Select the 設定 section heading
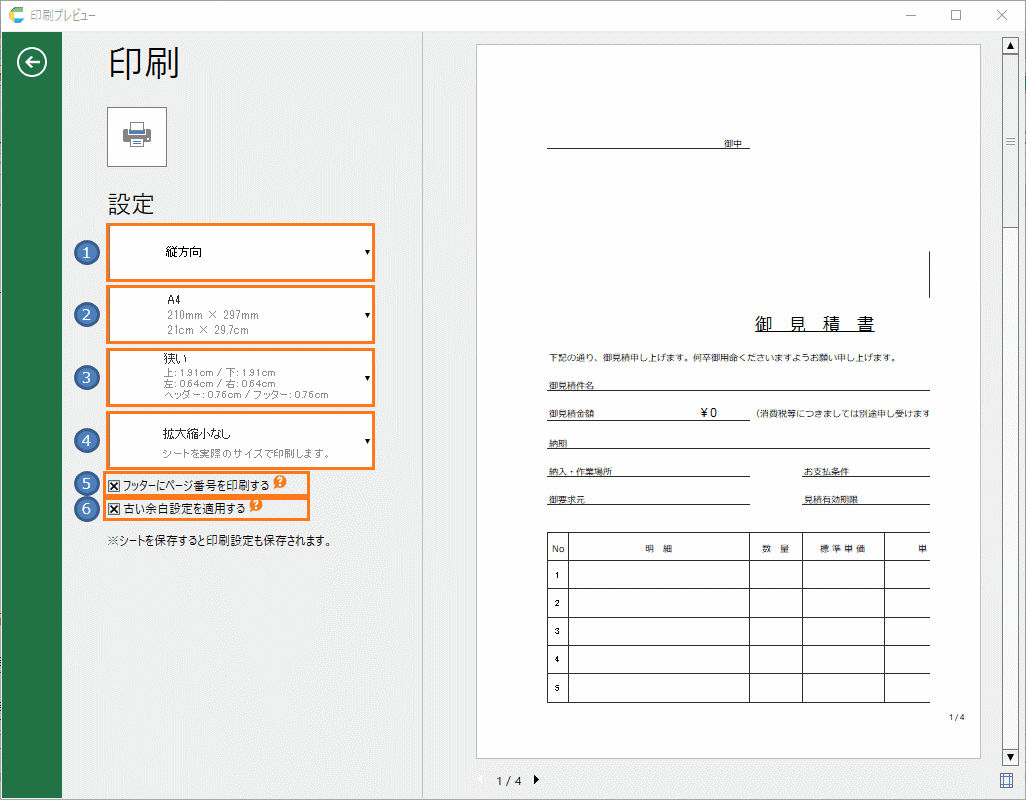Viewport: 1026px width, 800px height. click(x=130, y=204)
